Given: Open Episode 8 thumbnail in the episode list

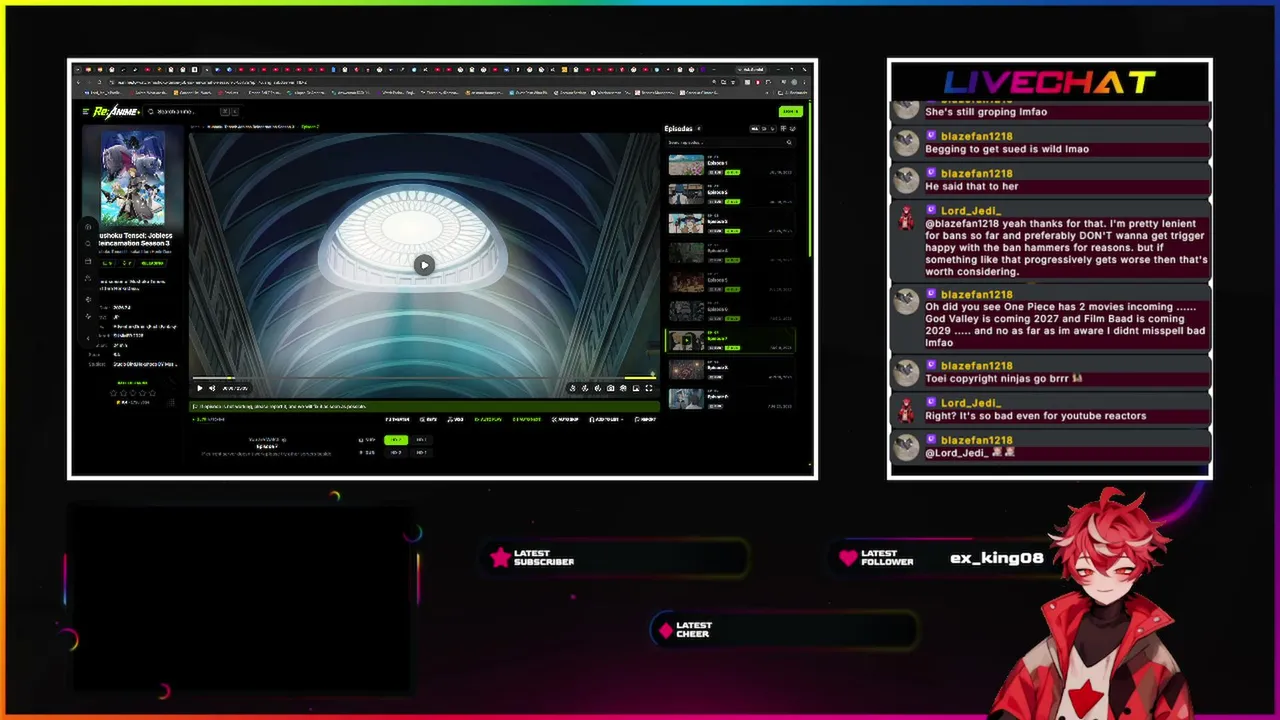Looking at the screenshot, I should (686, 370).
